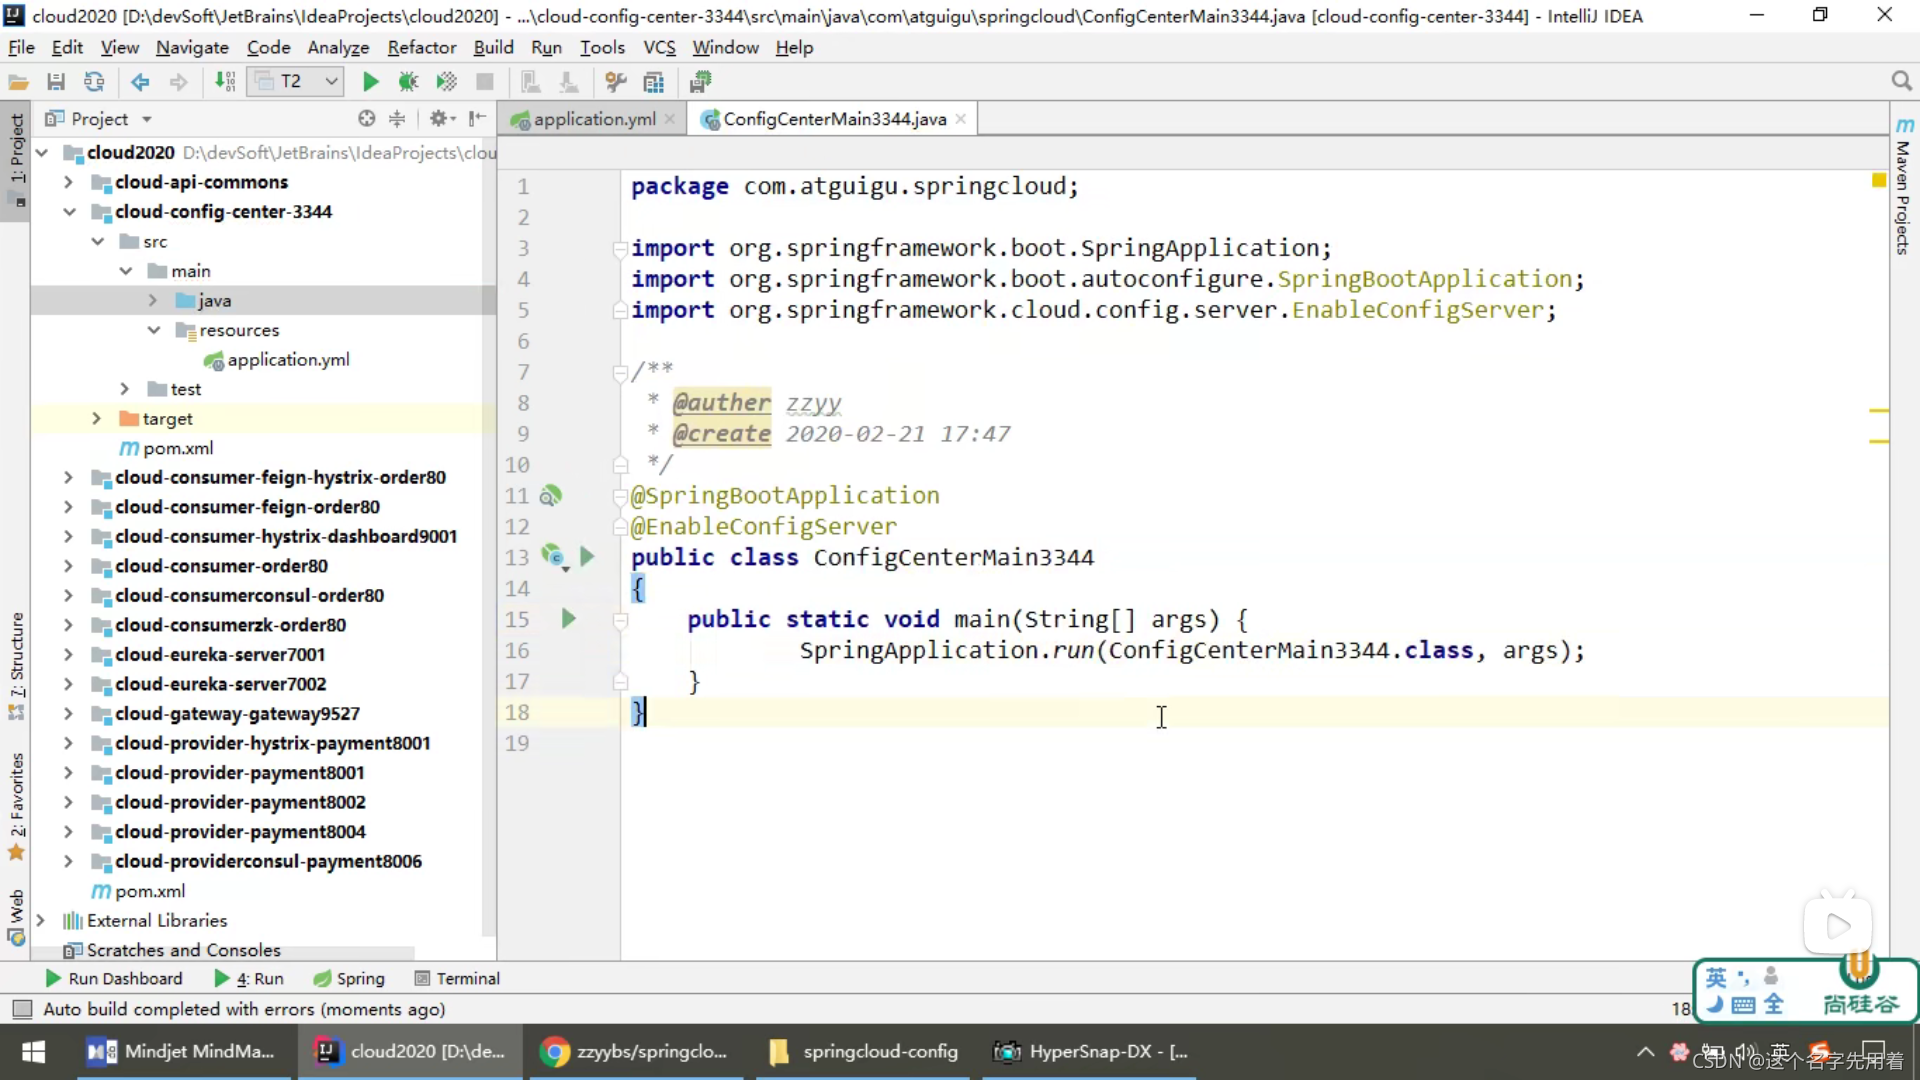Viewport: 1920px width, 1080px height.
Task: Click the SDK chip icon in toolbar
Action: (x=700, y=82)
